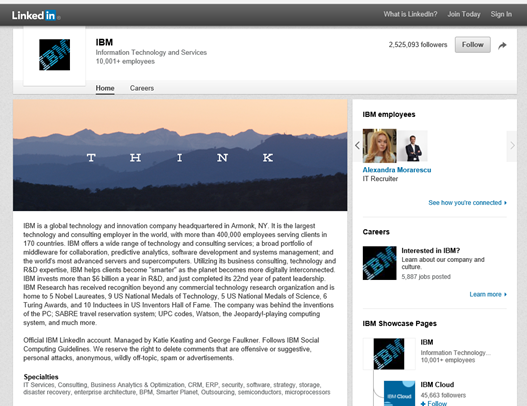Click the IT Recruiter job title
Screen dimensions: 527x406
click(380, 179)
